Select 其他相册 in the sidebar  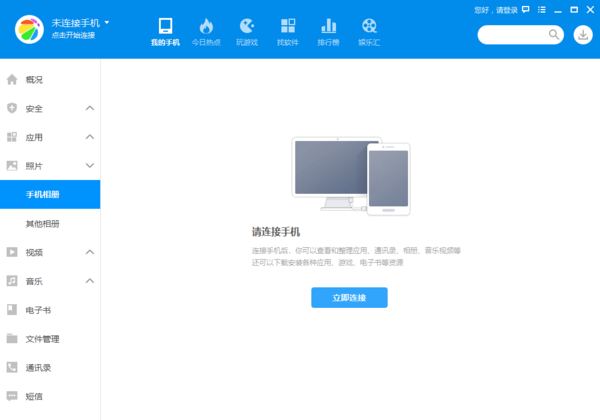pyautogui.click(x=42, y=223)
